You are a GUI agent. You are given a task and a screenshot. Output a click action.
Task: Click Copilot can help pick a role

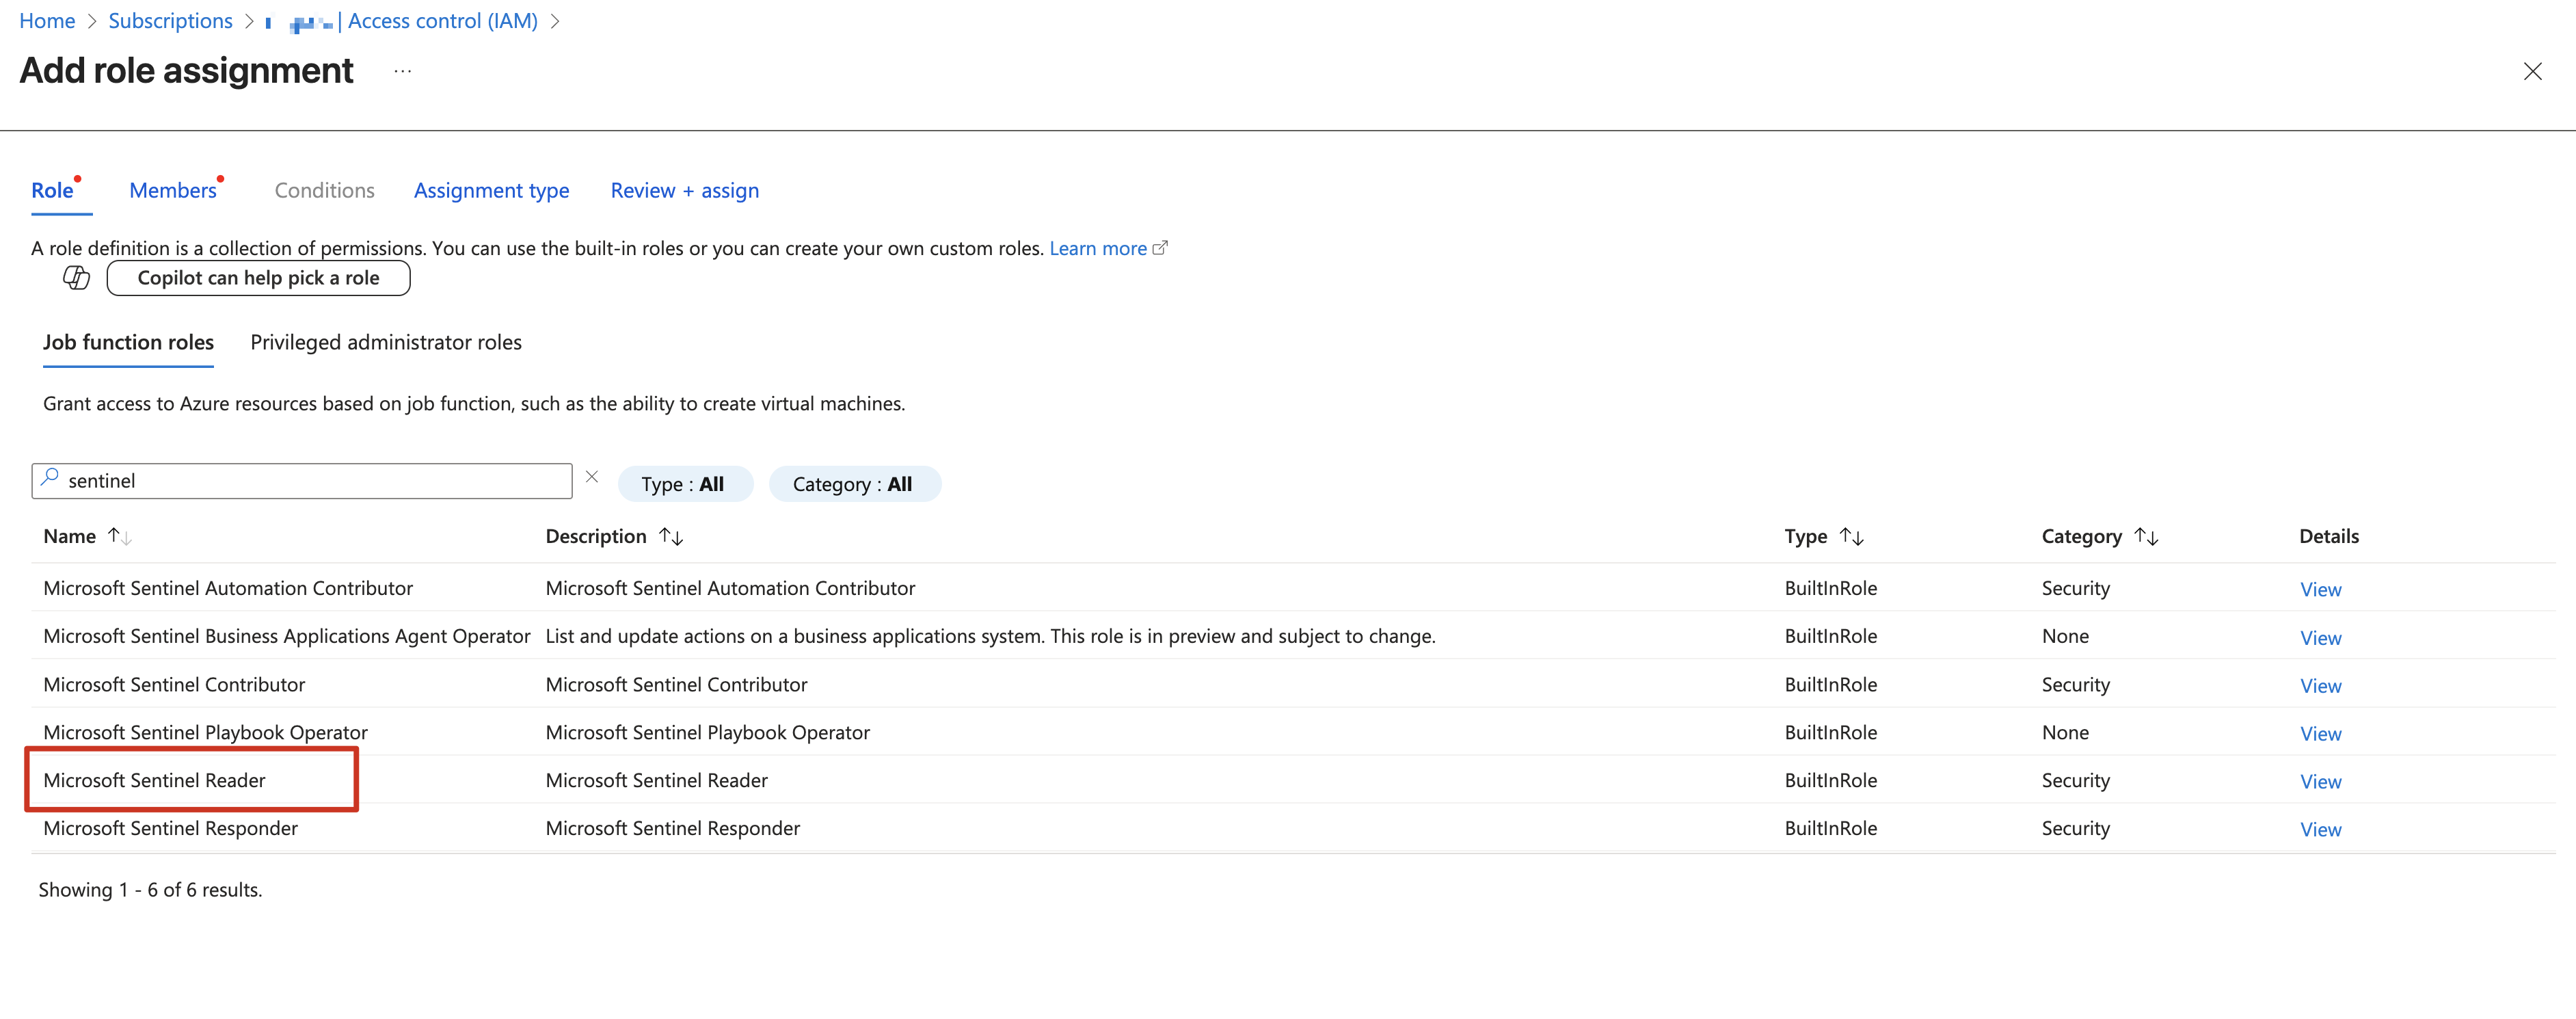pyautogui.click(x=258, y=278)
